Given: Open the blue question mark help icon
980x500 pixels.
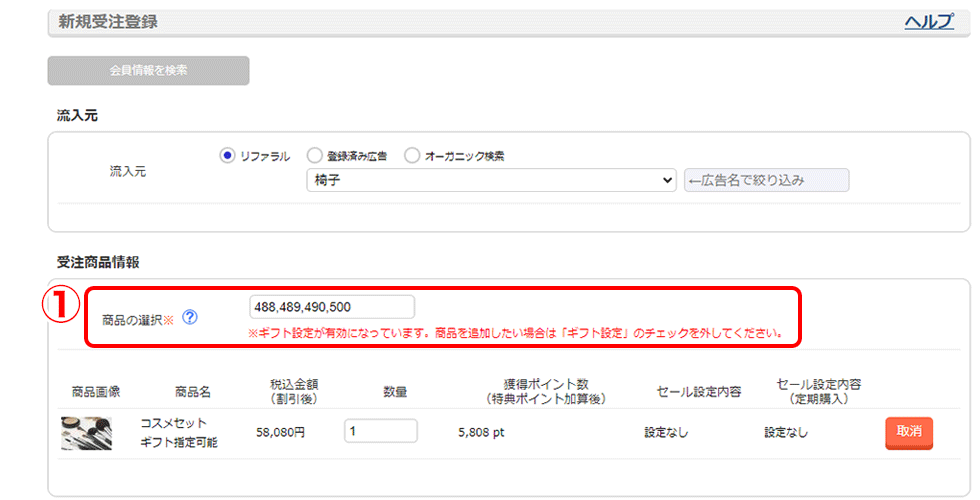Looking at the screenshot, I should (x=190, y=318).
